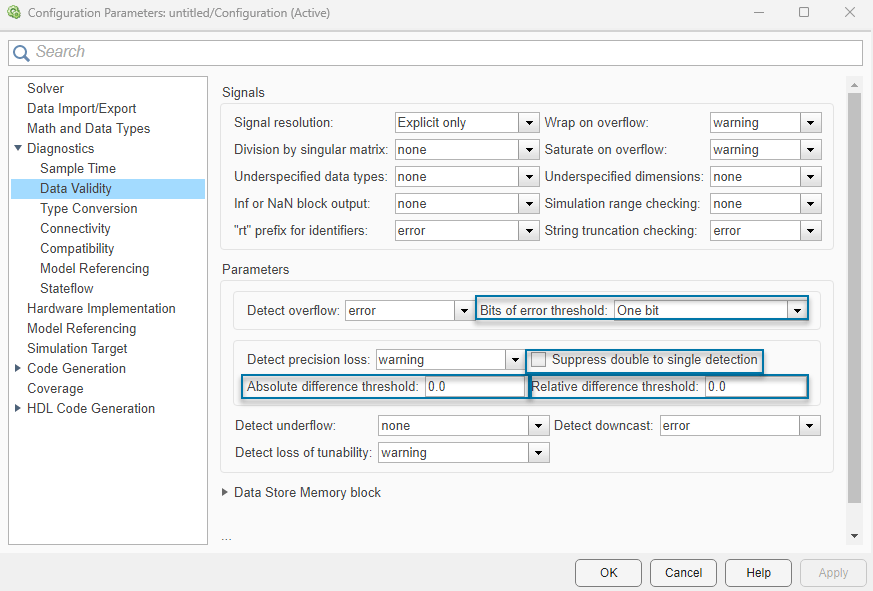
Task: Select Simulation Target category
Action: click(x=77, y=349)
